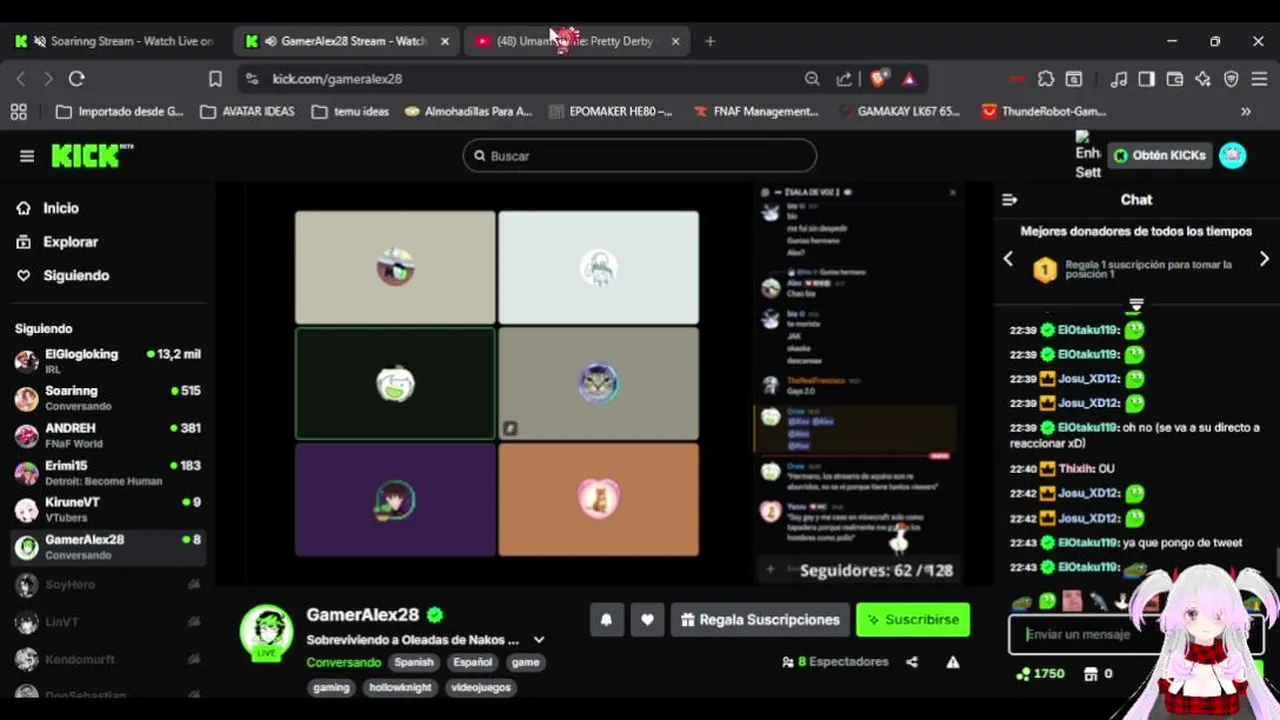1280x720 pixels.
Task: Click the kick.com/gameralex28 address bar
Action: click(520, 79)
